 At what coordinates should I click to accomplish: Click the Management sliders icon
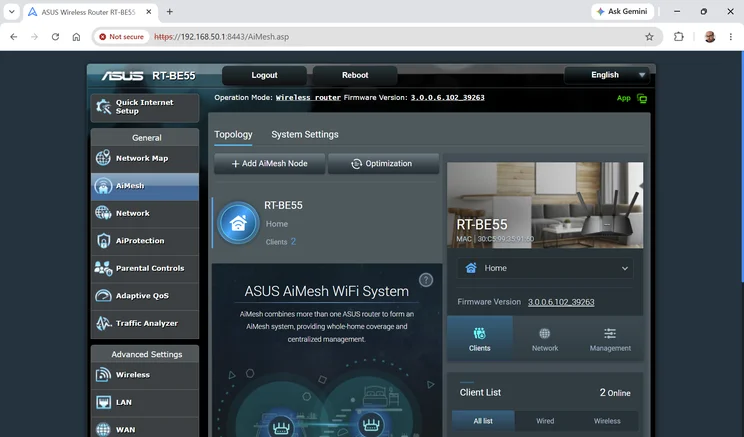[x=610, y=334]
